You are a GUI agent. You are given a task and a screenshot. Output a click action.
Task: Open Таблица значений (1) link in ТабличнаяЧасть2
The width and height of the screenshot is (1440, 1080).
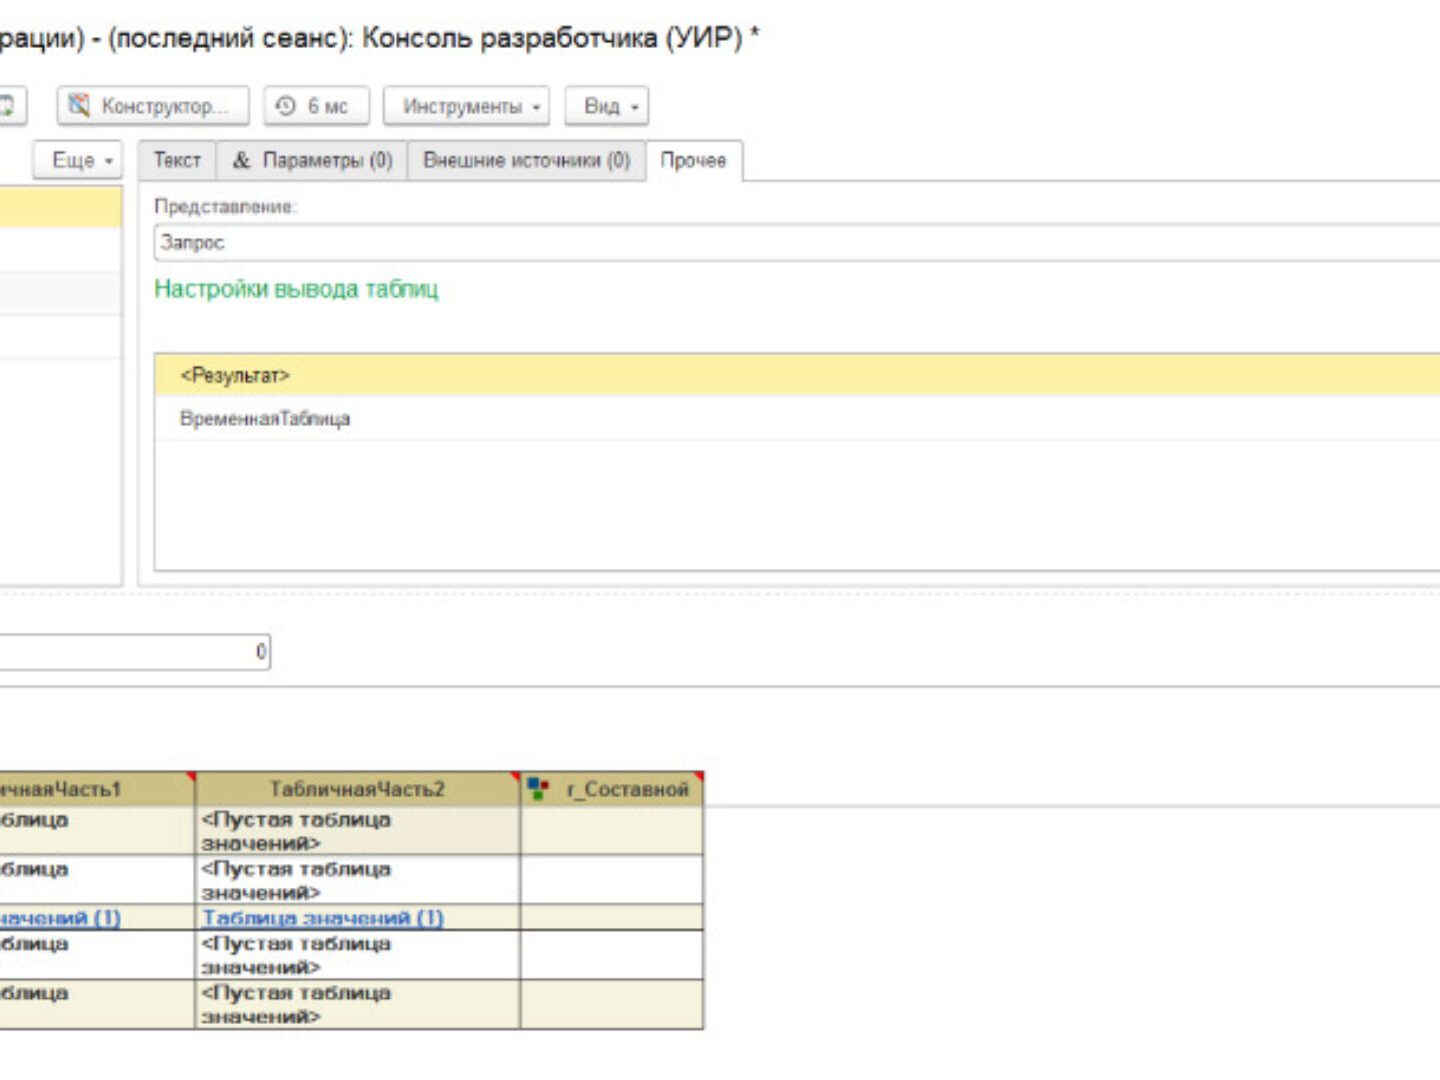[322, 918]
